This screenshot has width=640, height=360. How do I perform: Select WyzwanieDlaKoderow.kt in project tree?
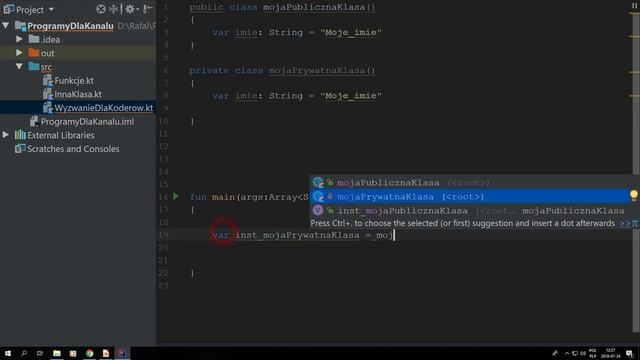104,108
